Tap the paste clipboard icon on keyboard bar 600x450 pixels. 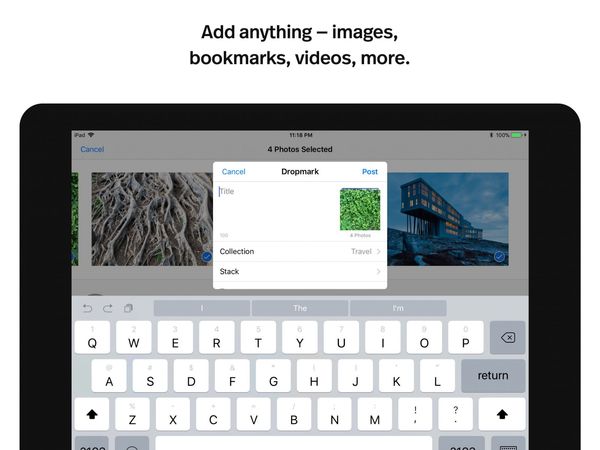[128, 308]
